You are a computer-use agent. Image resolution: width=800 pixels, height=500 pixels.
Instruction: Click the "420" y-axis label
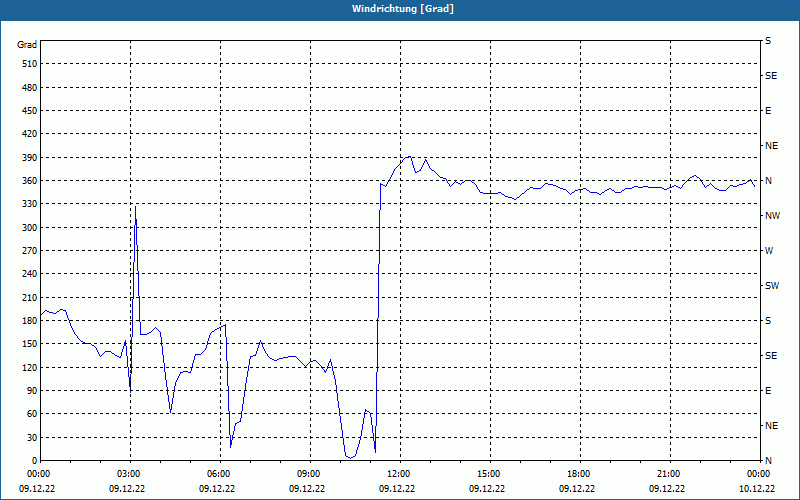30,134
